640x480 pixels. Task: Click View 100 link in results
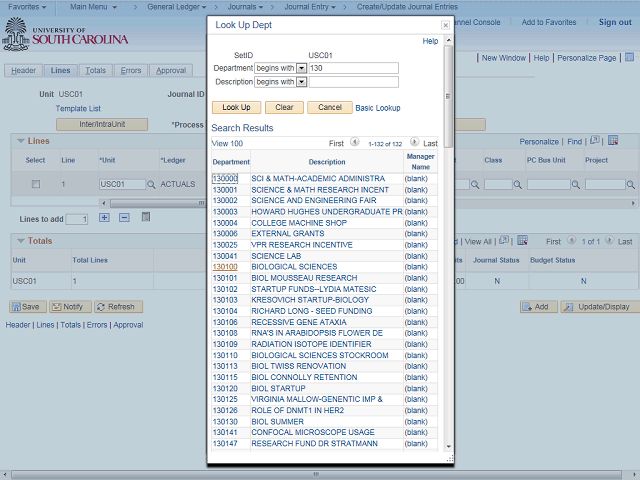coord(227,143)
